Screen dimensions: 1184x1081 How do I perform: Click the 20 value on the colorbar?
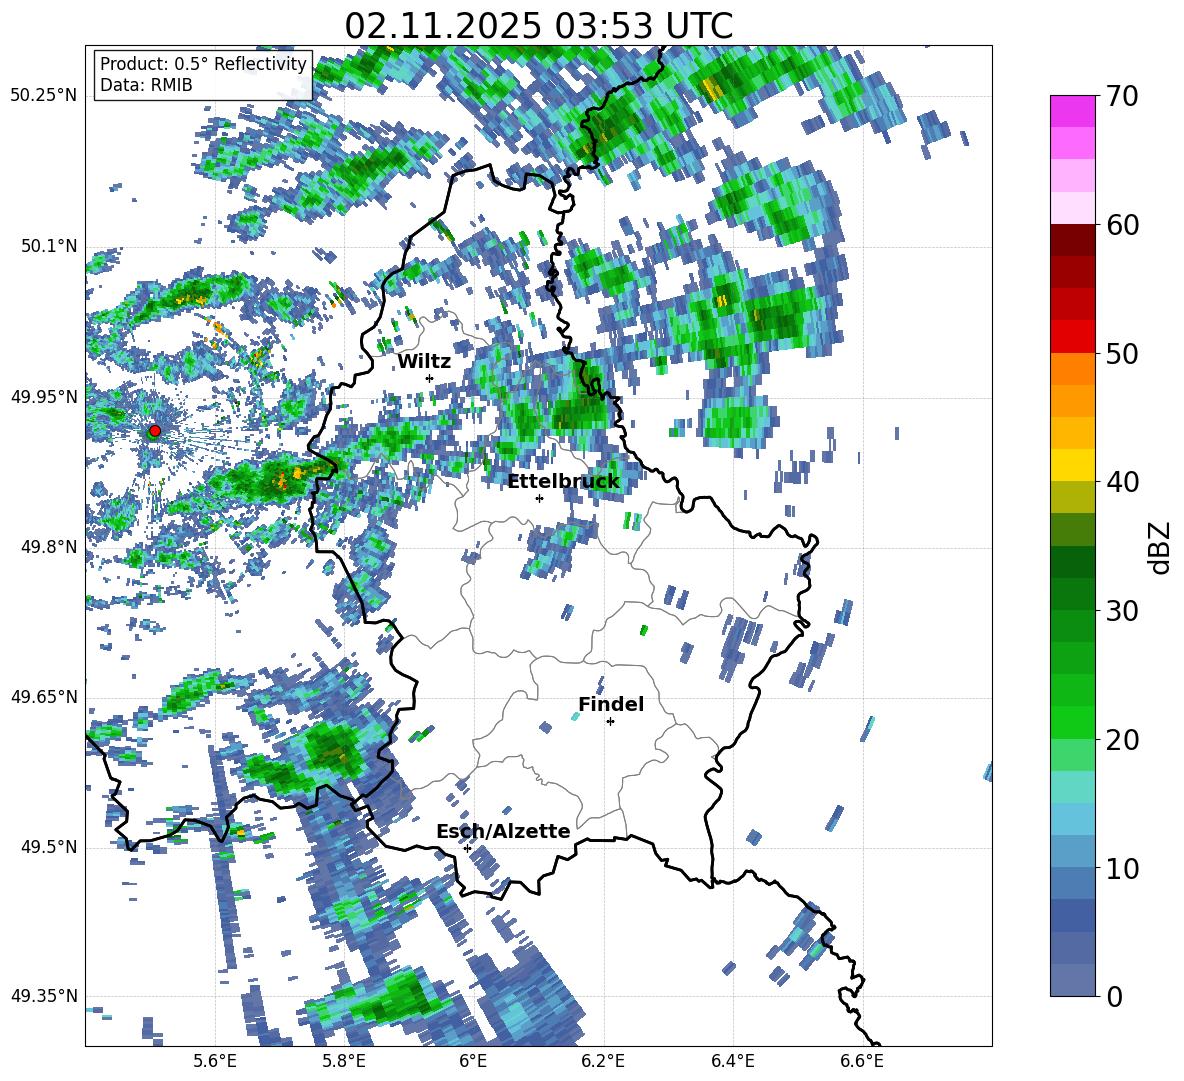(1122, 740)
